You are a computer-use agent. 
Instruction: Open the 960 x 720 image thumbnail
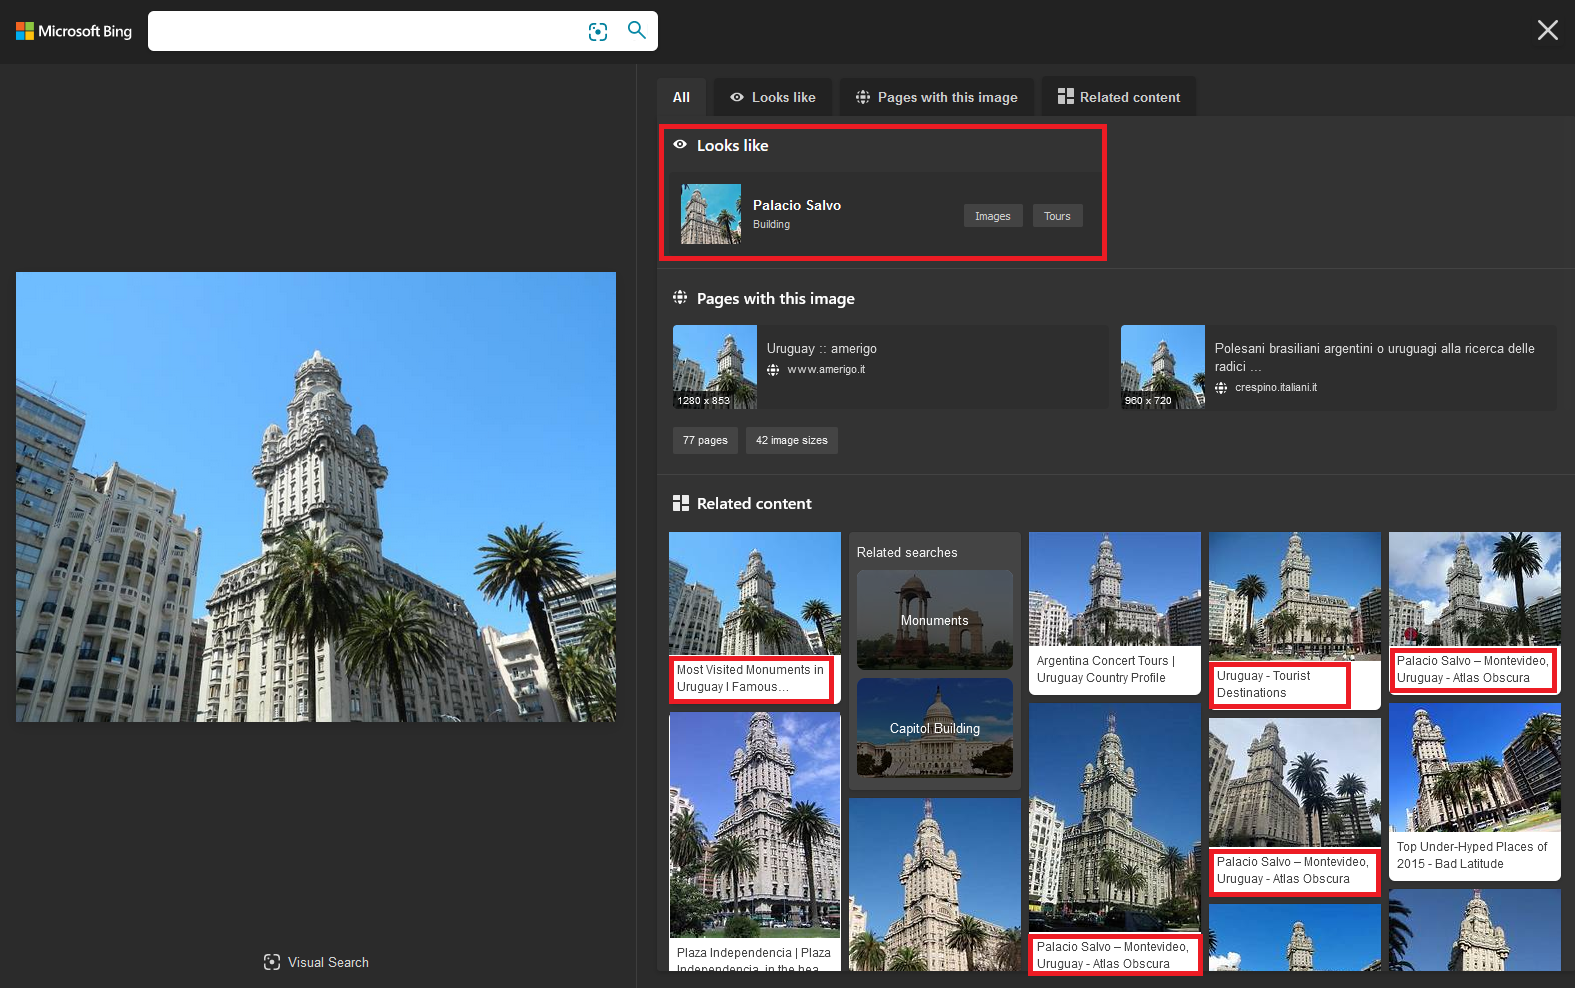[1163, 367]
